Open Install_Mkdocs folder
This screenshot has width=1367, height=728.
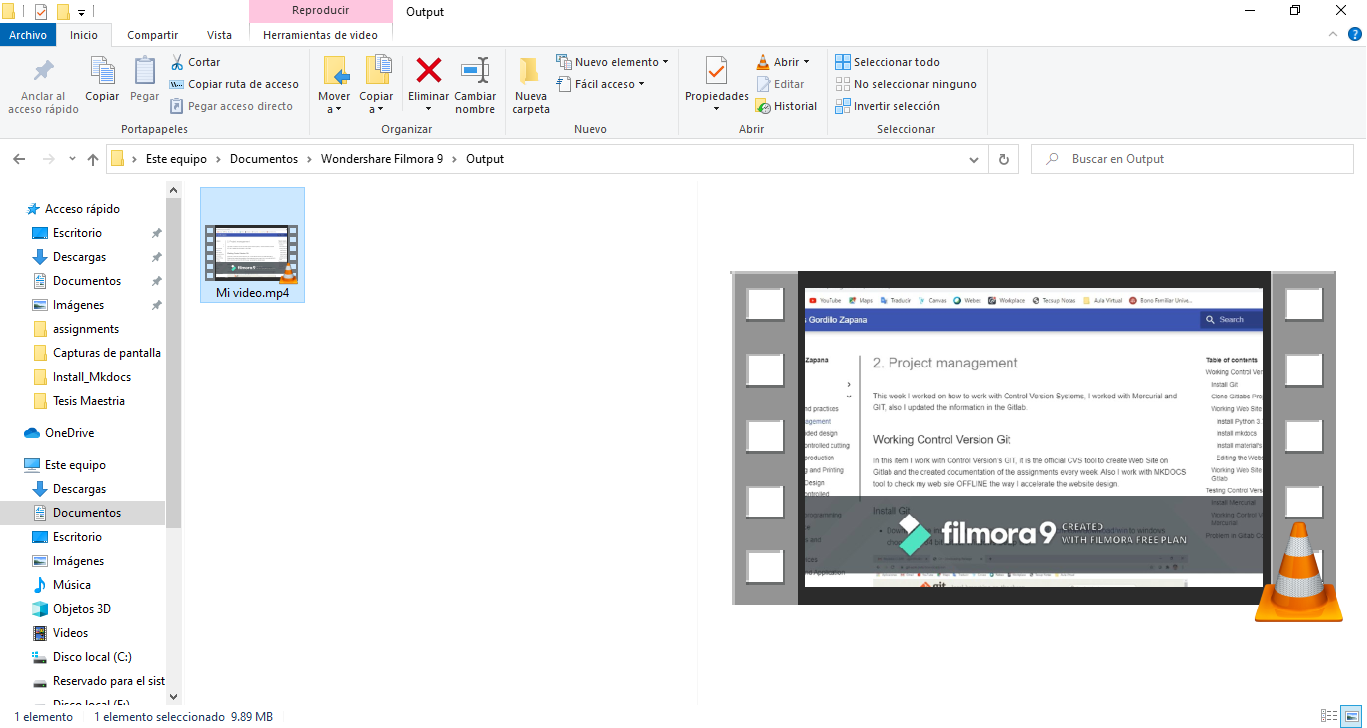92,377
